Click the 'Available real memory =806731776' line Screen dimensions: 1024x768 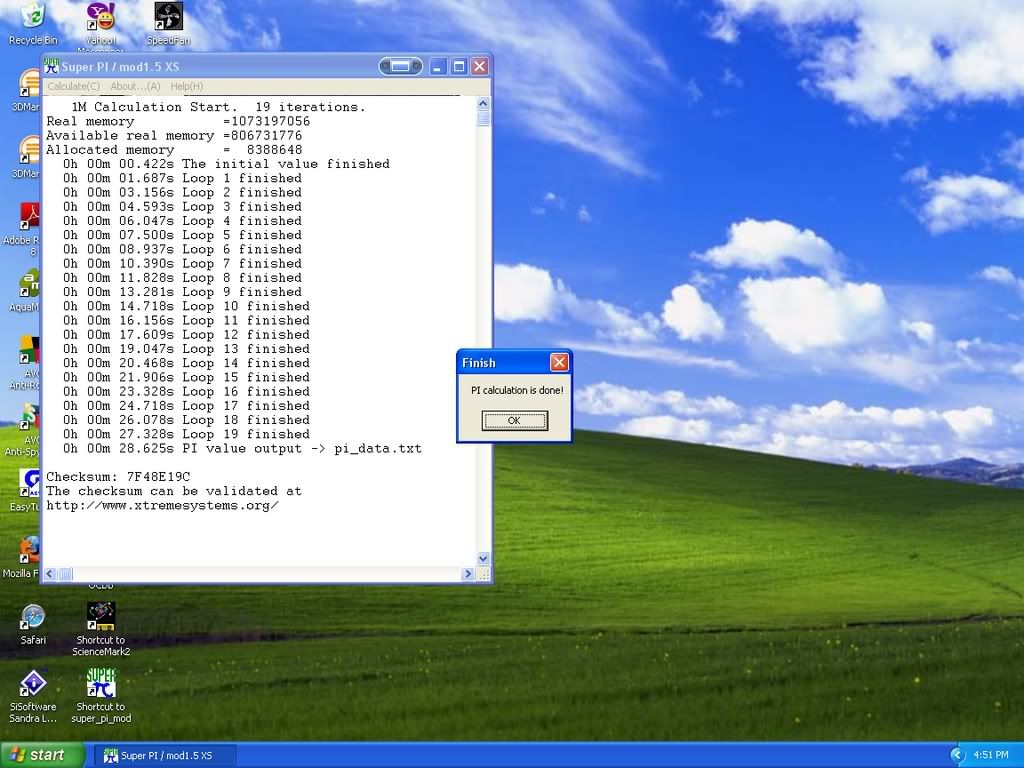click(x=174, y=136)
